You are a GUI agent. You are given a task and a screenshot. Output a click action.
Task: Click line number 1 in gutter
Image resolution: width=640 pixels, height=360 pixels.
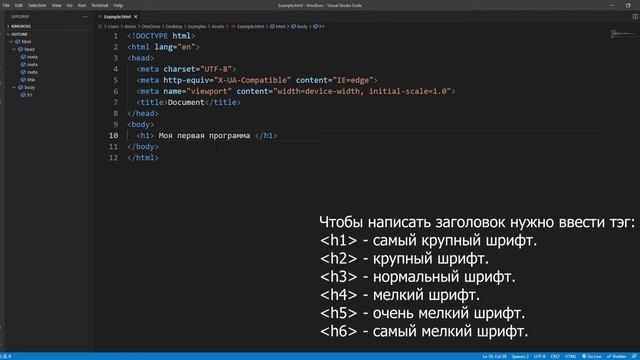(116, 36)
